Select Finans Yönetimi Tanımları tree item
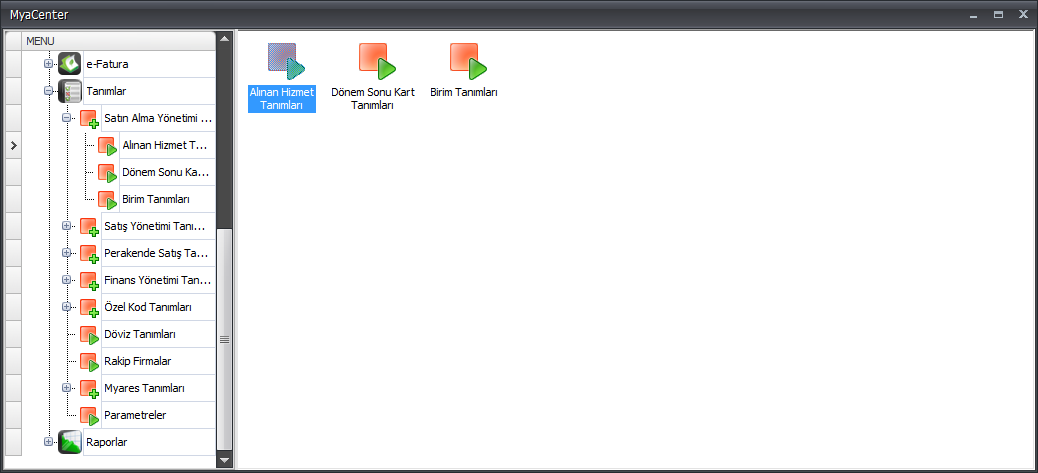Image resolution: width=1038 pixels, height=473 pixels. (x=158, y=280)
